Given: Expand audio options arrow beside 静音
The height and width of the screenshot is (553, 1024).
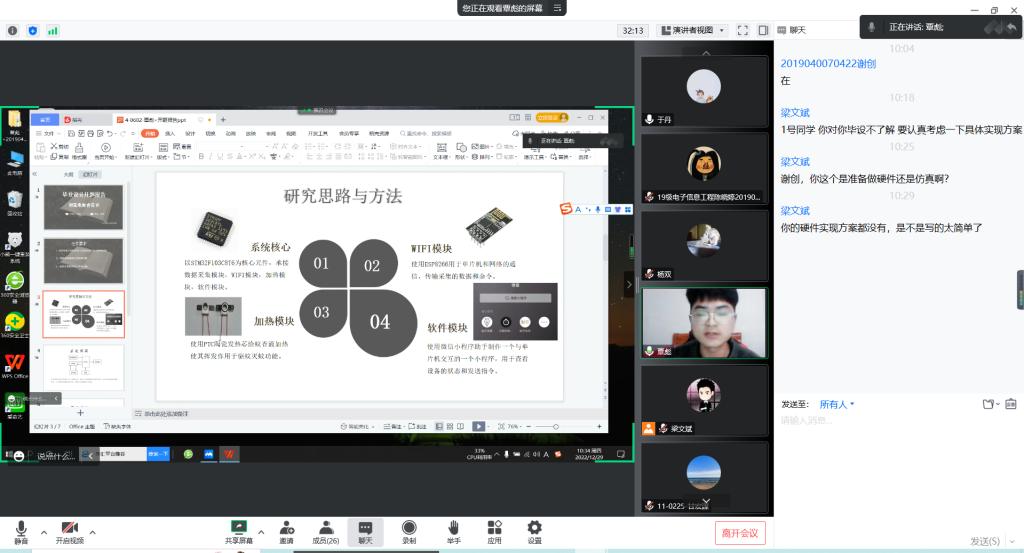Looking at the screenshot, I should (42, 531).
